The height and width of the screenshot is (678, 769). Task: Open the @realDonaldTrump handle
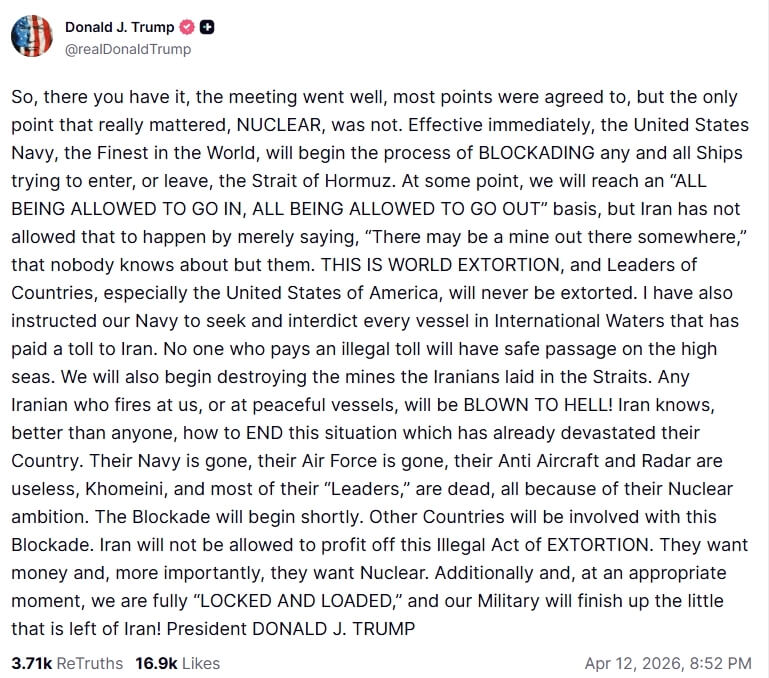pyautogui.click(x=128, y=49)
